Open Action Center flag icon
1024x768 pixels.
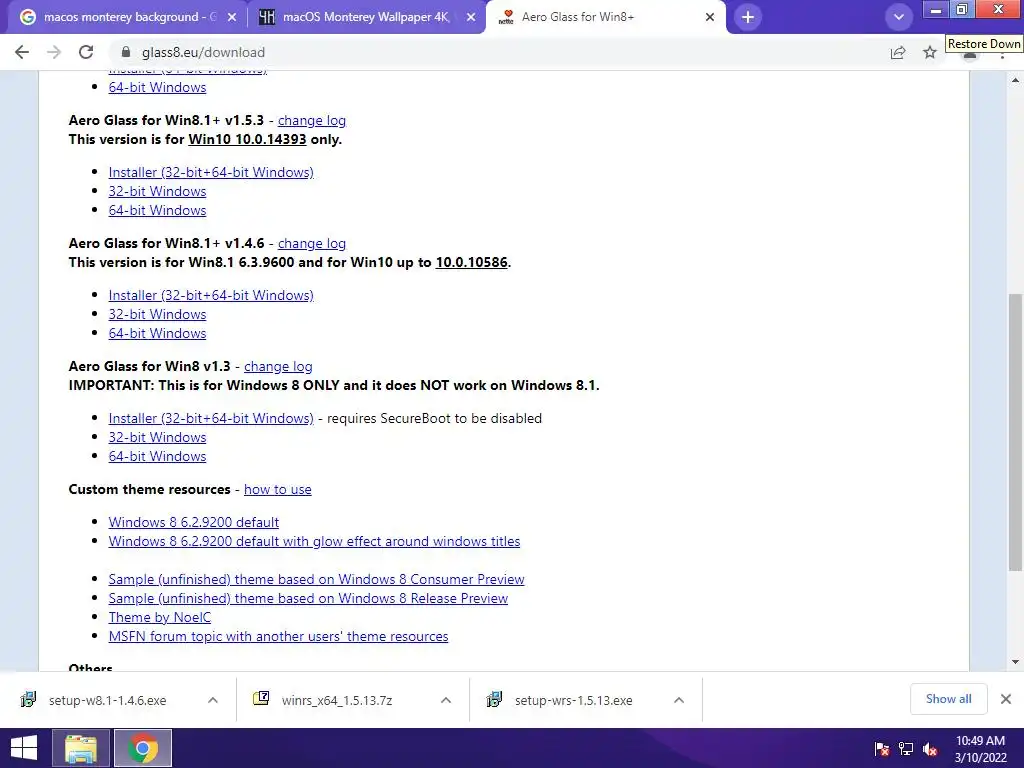(x=882, y=749)
